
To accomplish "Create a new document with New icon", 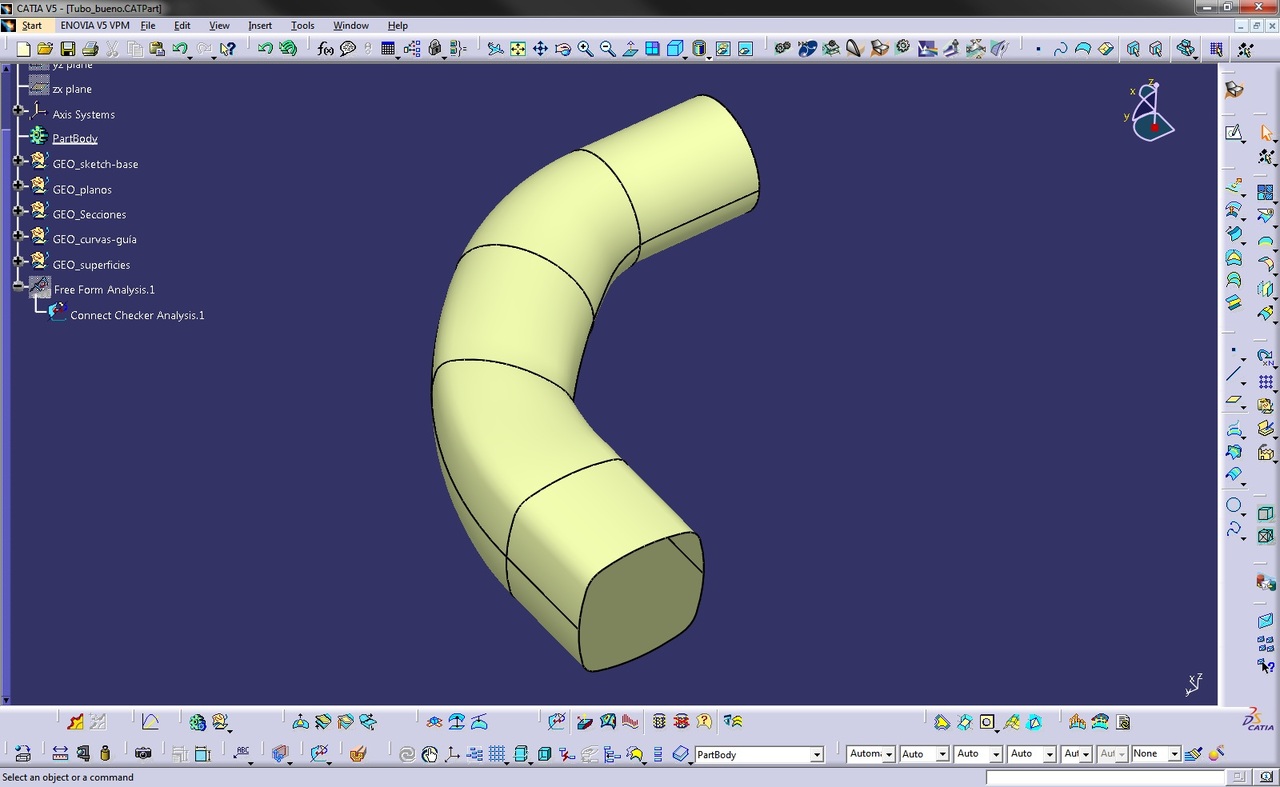I will click(24, 48).
